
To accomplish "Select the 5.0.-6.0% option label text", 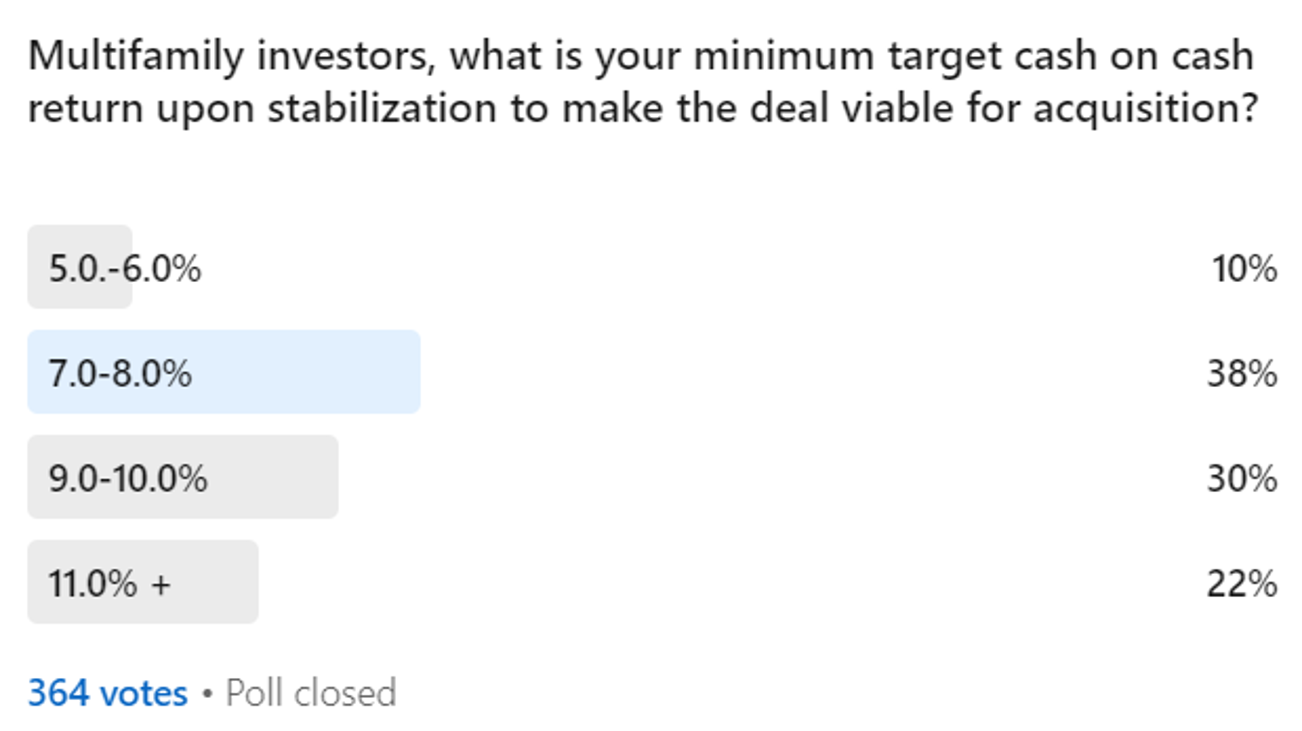I will (x=125, y=268).
